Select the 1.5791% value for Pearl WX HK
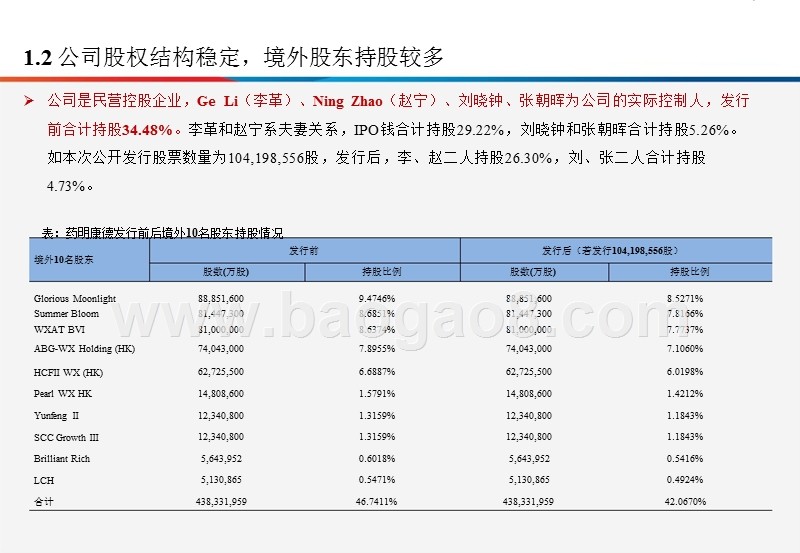Image resolution: width=800 pixels, height=553 pixels. click(x=377, y=393)
